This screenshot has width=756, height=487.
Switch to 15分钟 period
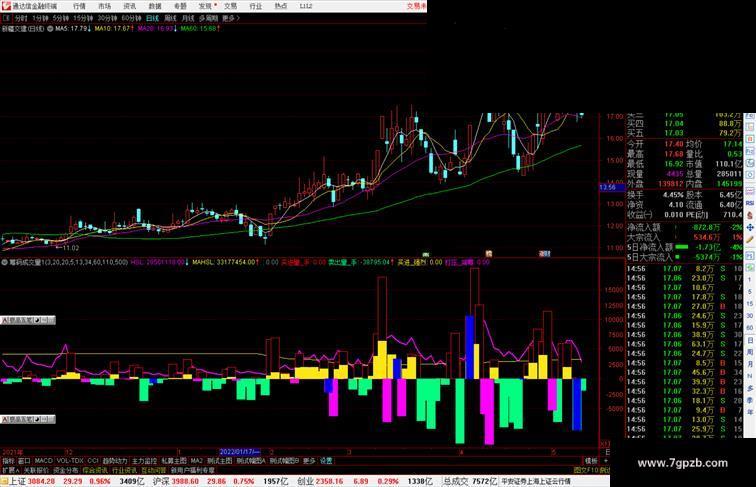pos(83,18)
